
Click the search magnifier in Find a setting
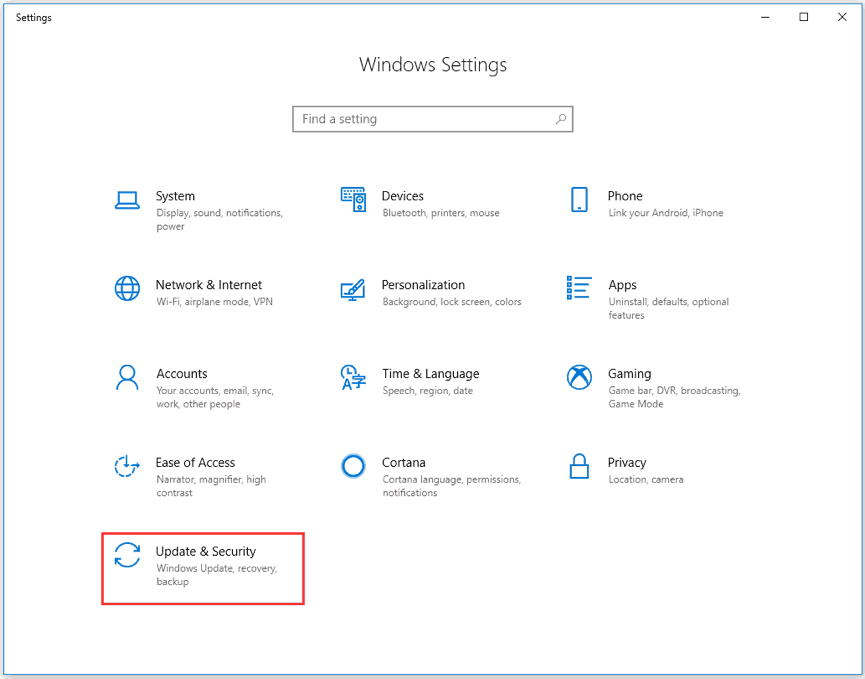[x=561, y=118]
